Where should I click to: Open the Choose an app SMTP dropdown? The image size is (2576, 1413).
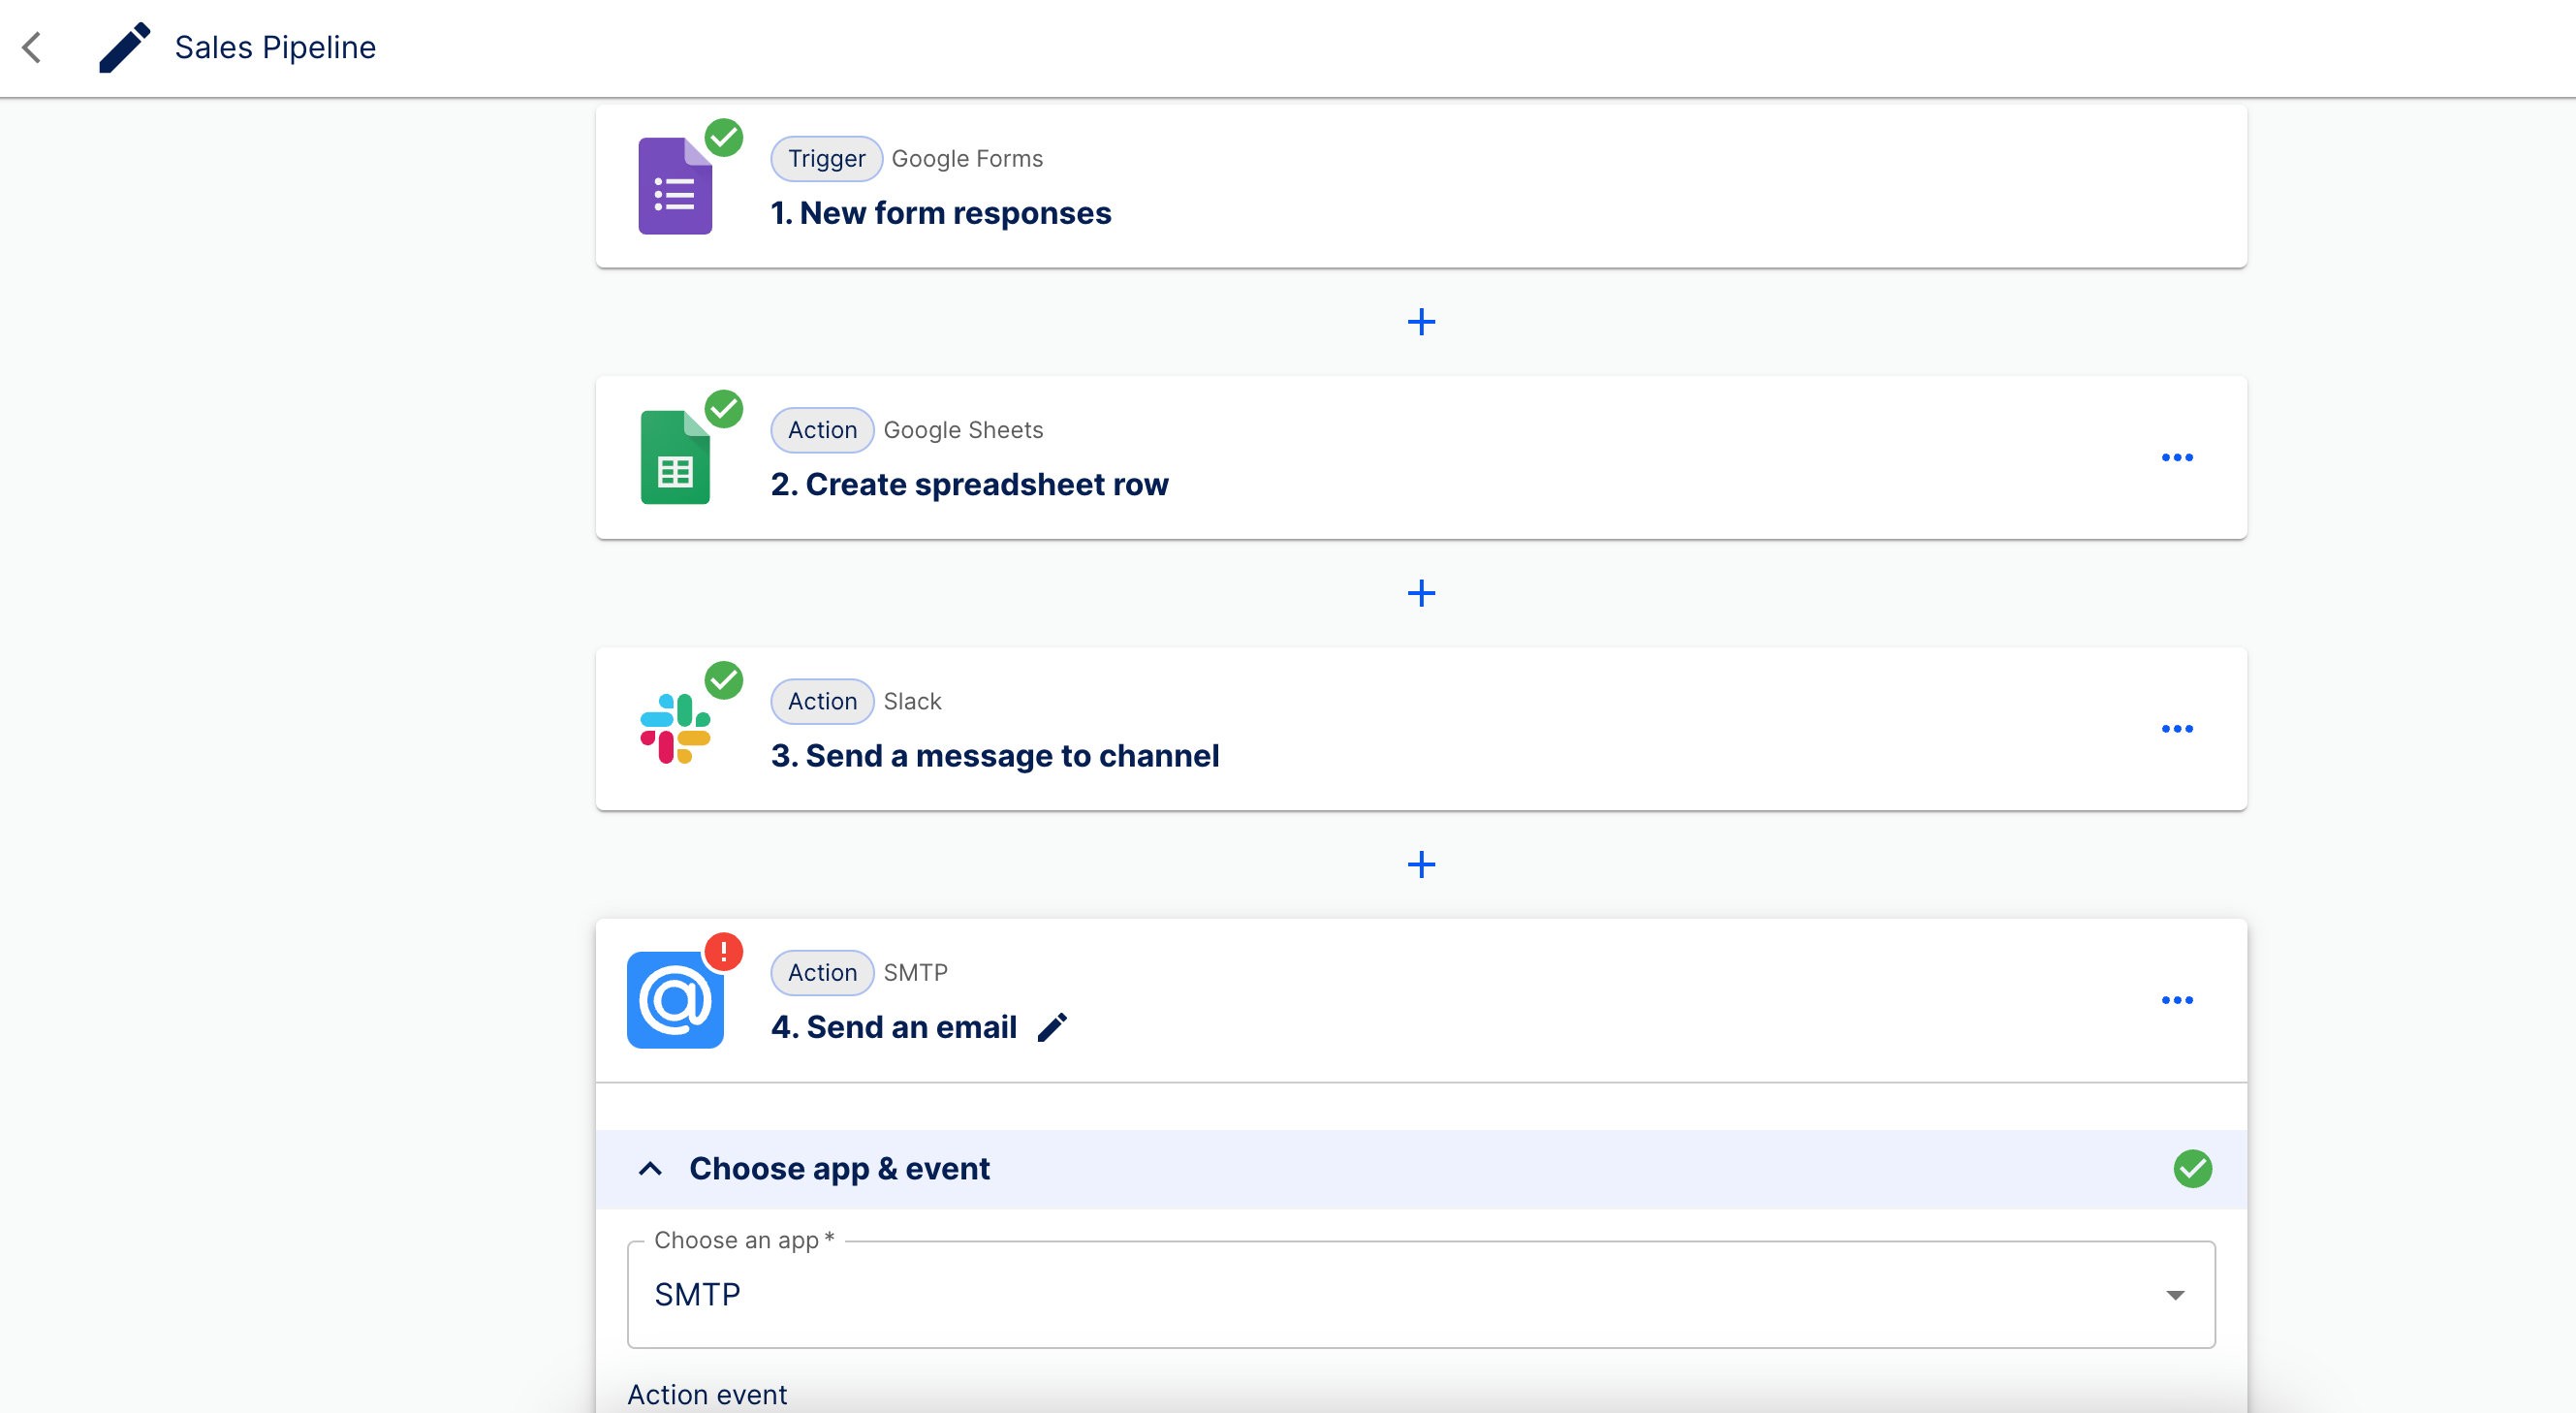click(1421, 1295)
